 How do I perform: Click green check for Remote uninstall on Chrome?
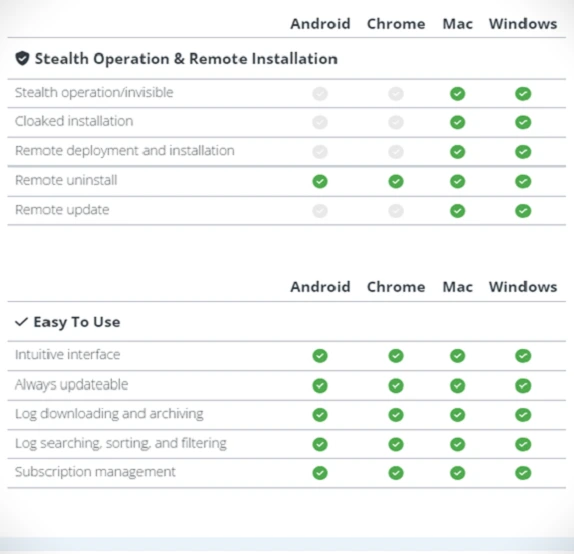pyautogui.click(x=396, y=181)
